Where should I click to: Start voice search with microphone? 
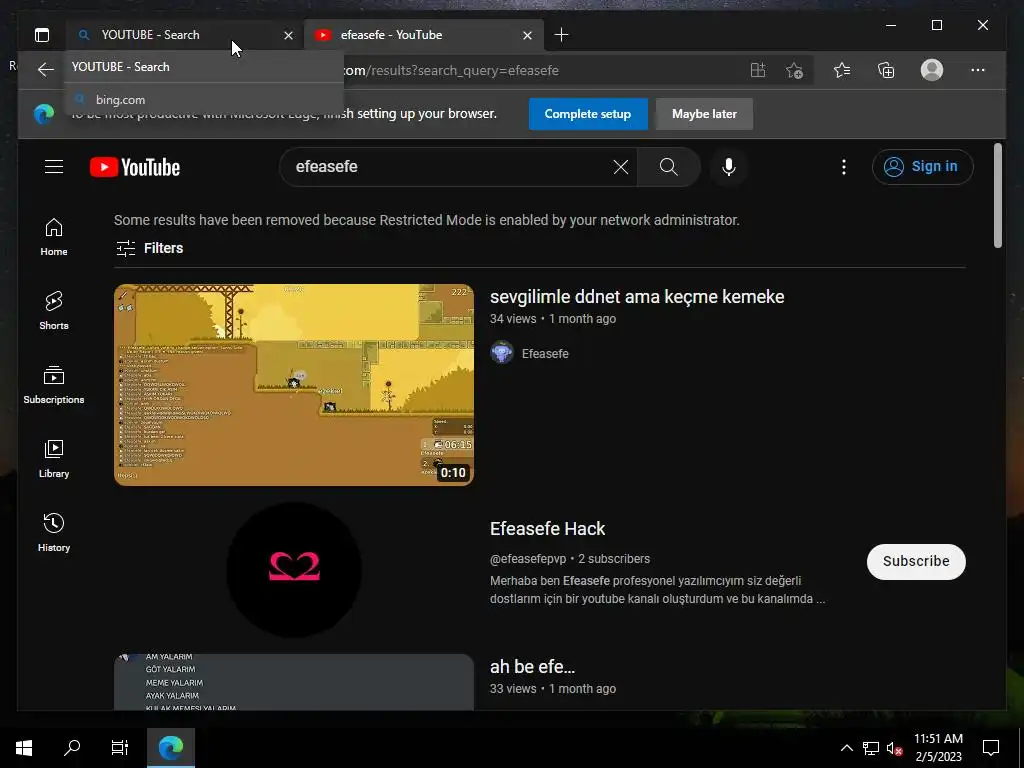point(729,167)
